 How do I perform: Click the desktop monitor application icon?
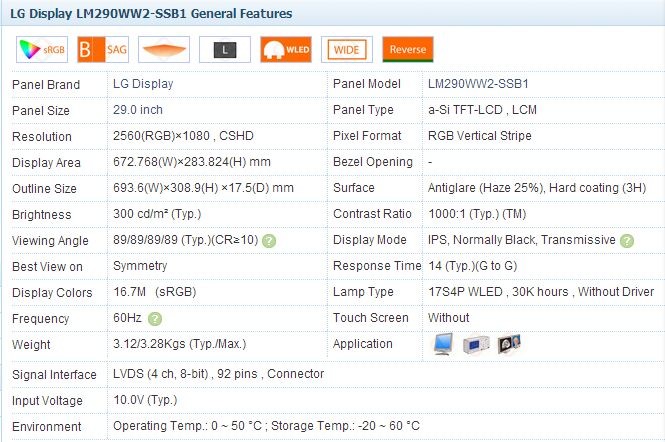pos(443,344)
